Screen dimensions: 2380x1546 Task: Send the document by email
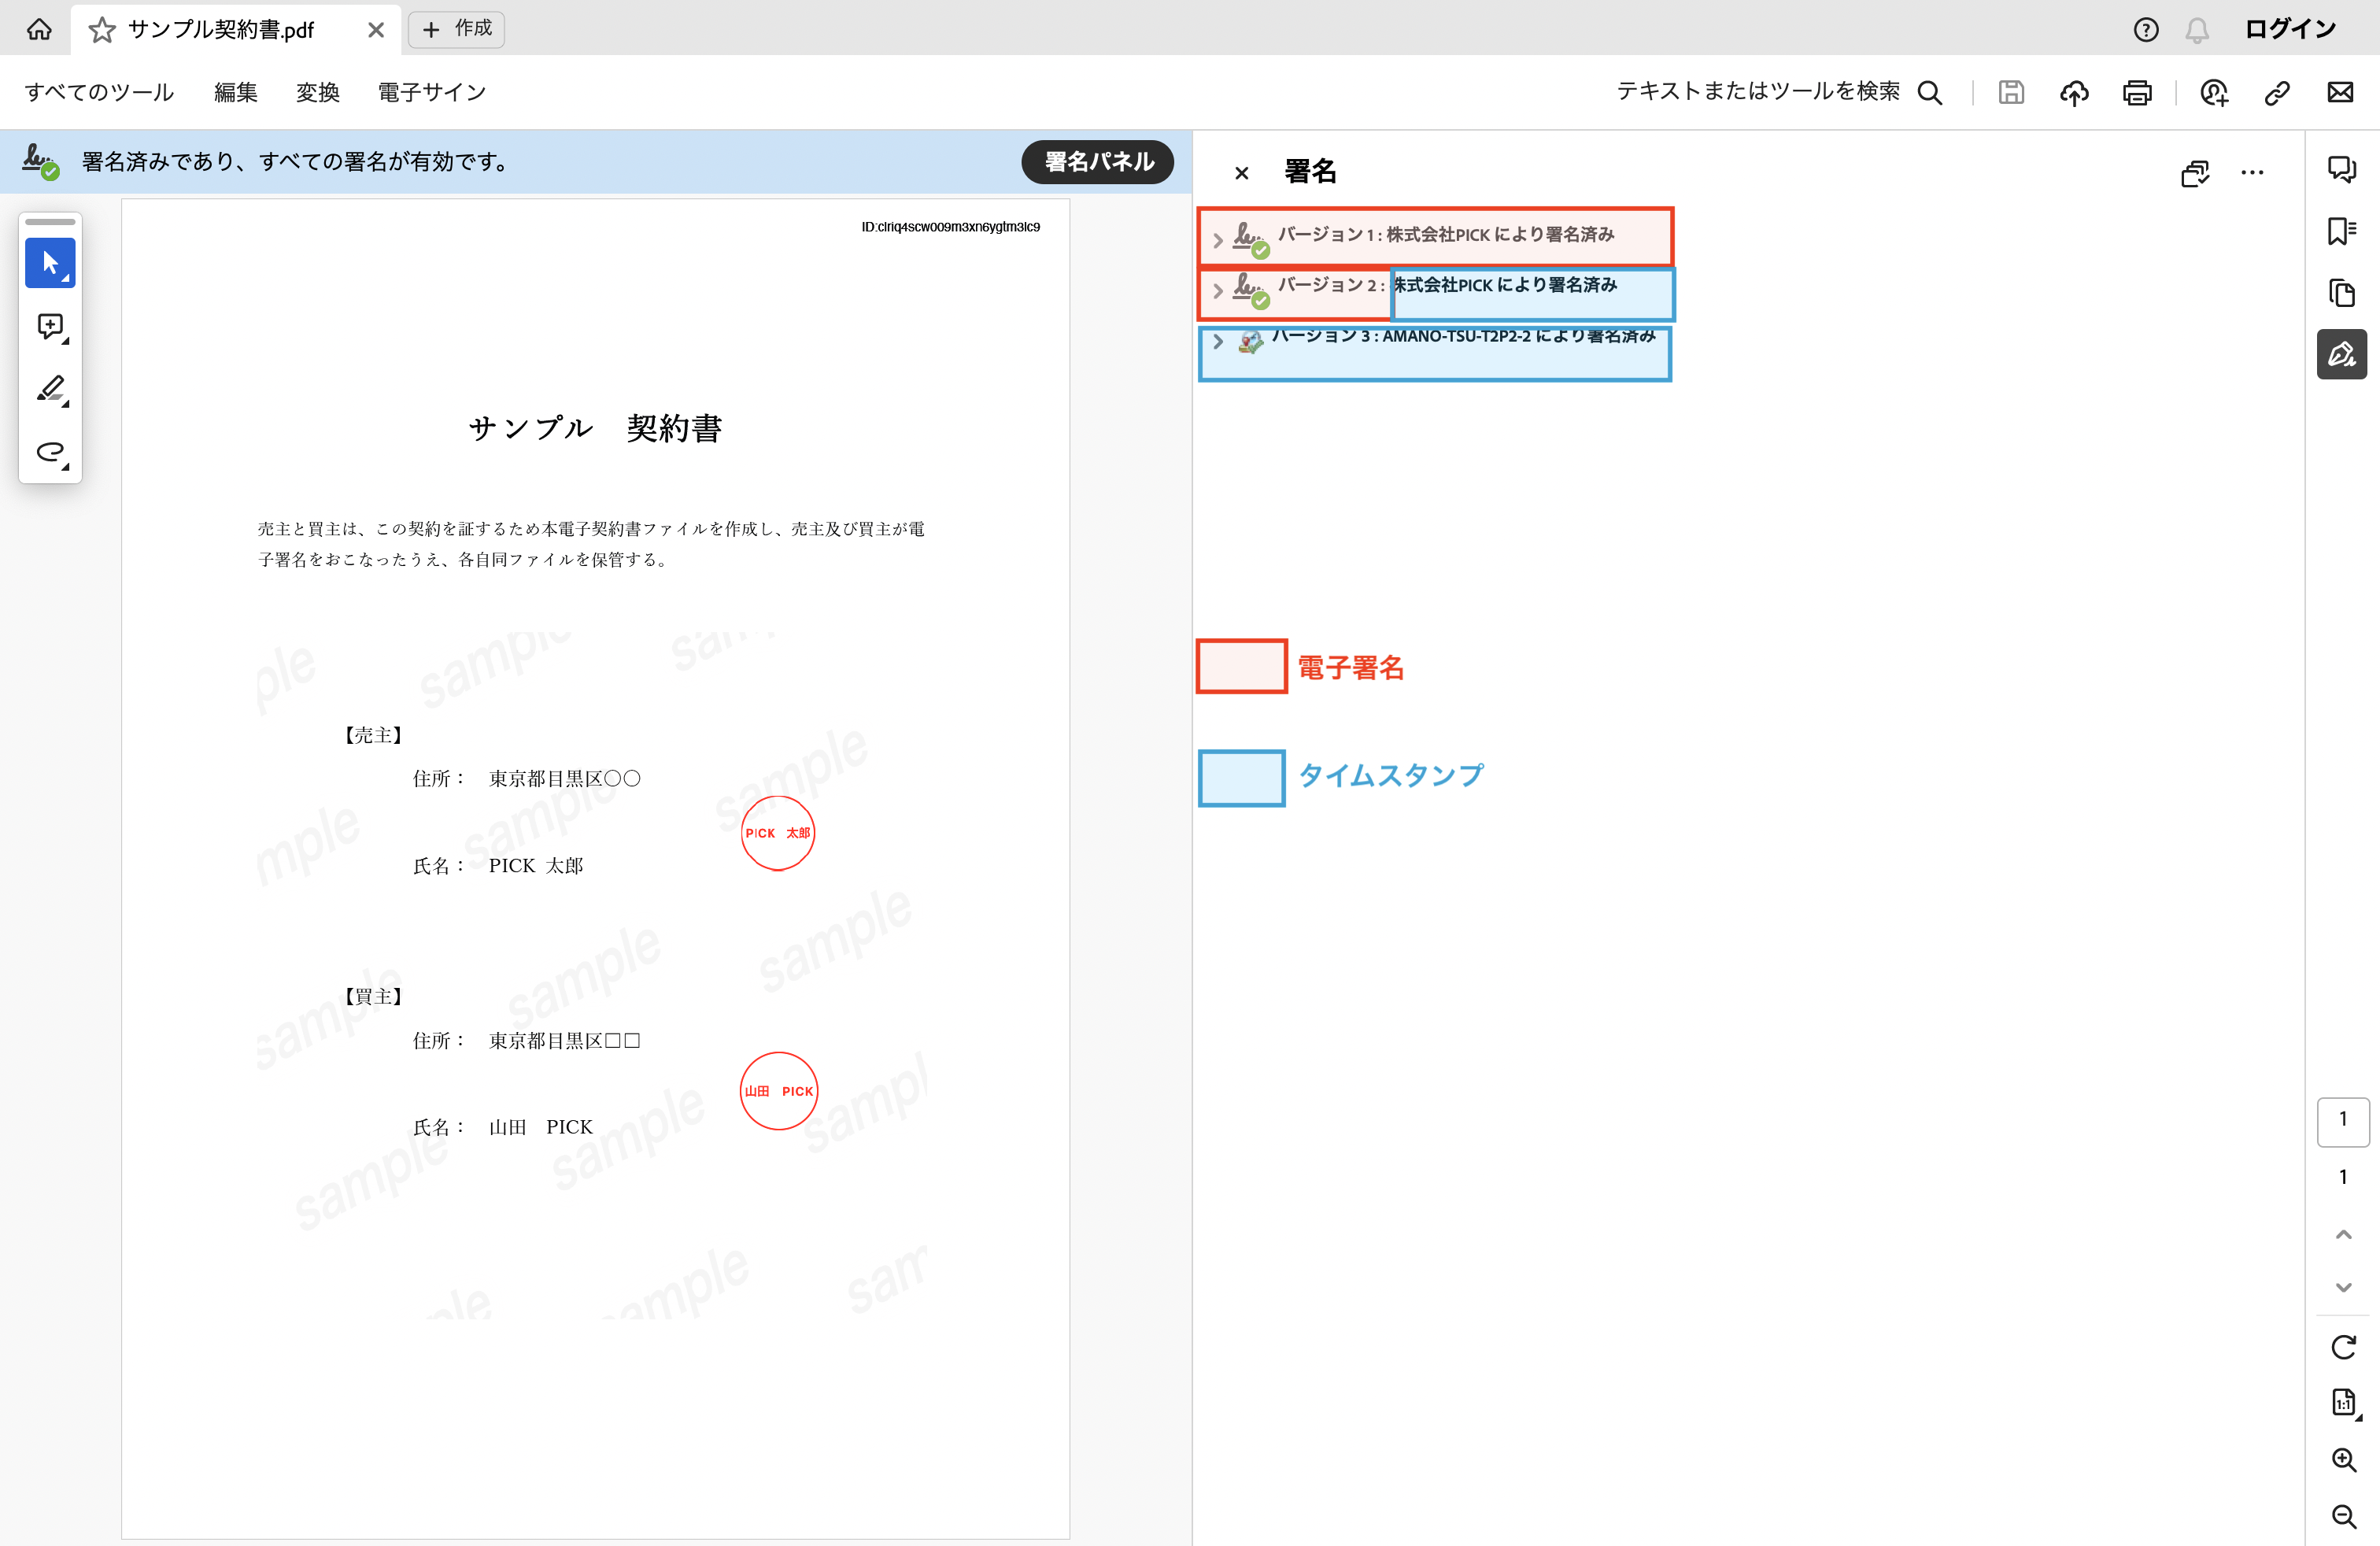tap(2340, 92)
